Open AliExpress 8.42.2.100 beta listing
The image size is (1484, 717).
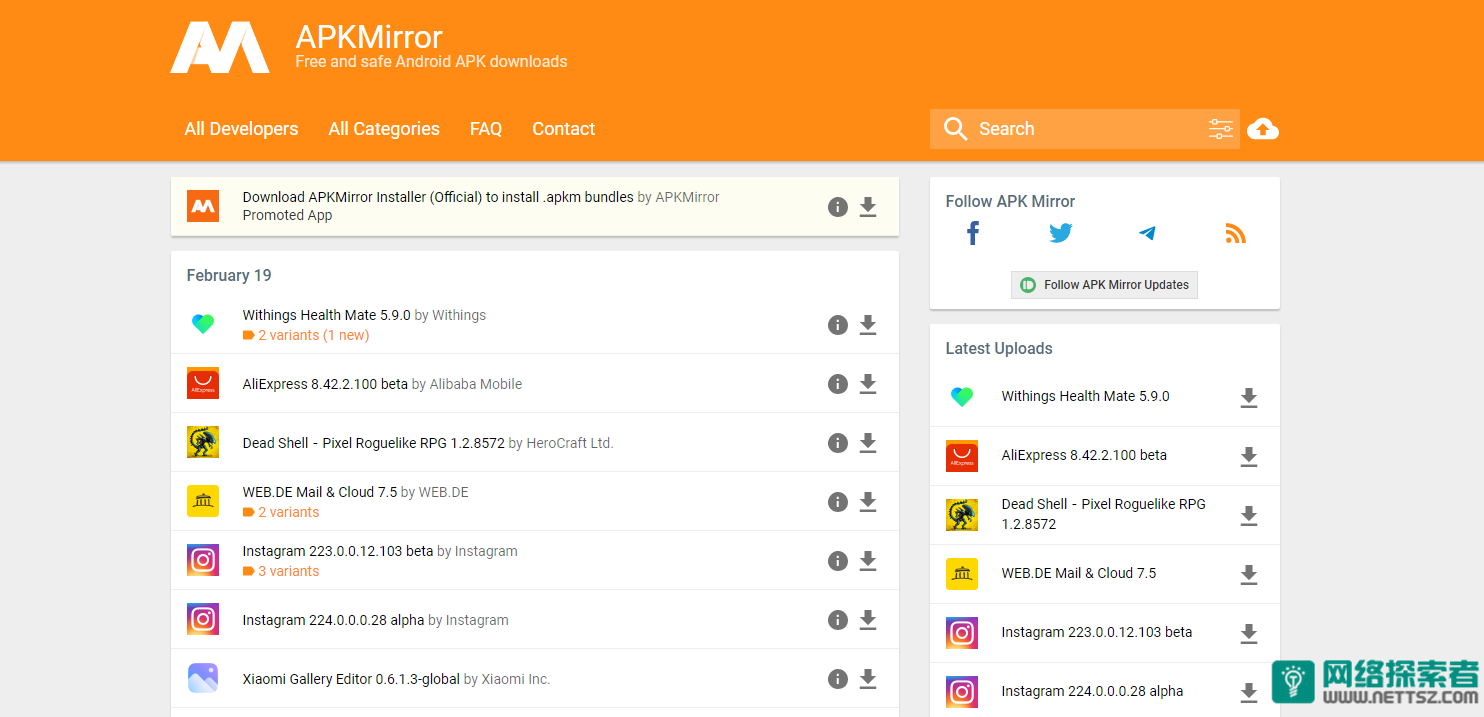325,384
